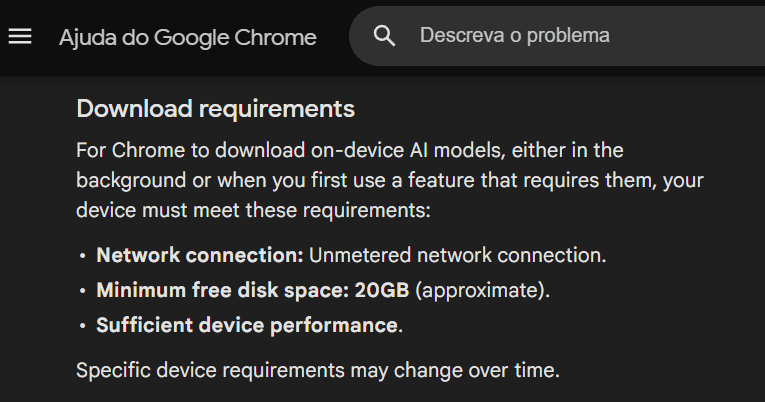Click the words 'on-device AI models'
The width and height of the screenshot is (765, 402).
click(408, 150)
